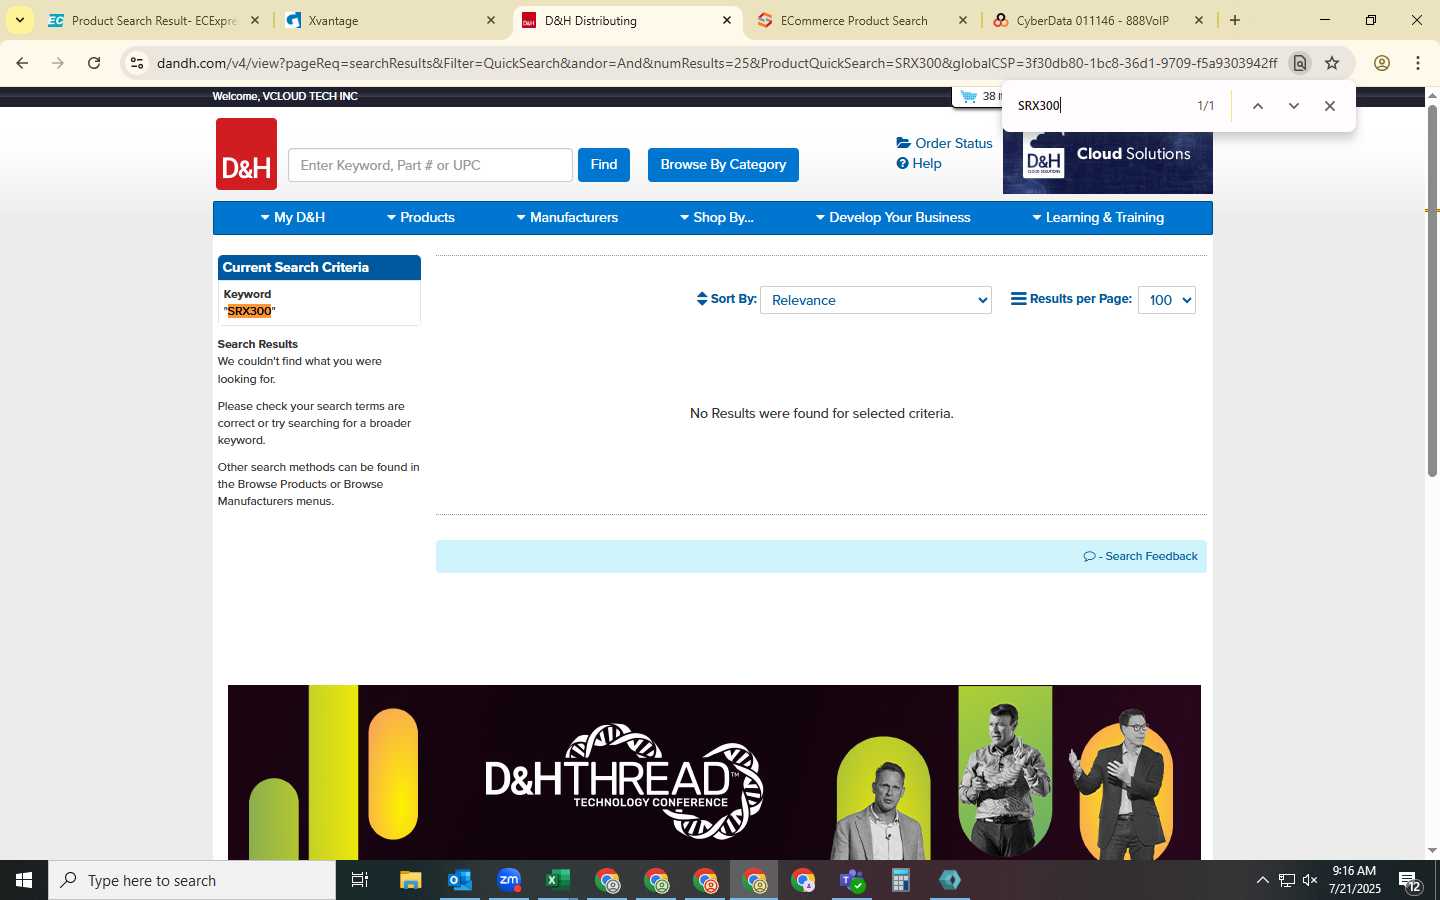The height and width of the screenshot is (900, 1440).
Task: Close the find bar
Action: pos(1330,106)
